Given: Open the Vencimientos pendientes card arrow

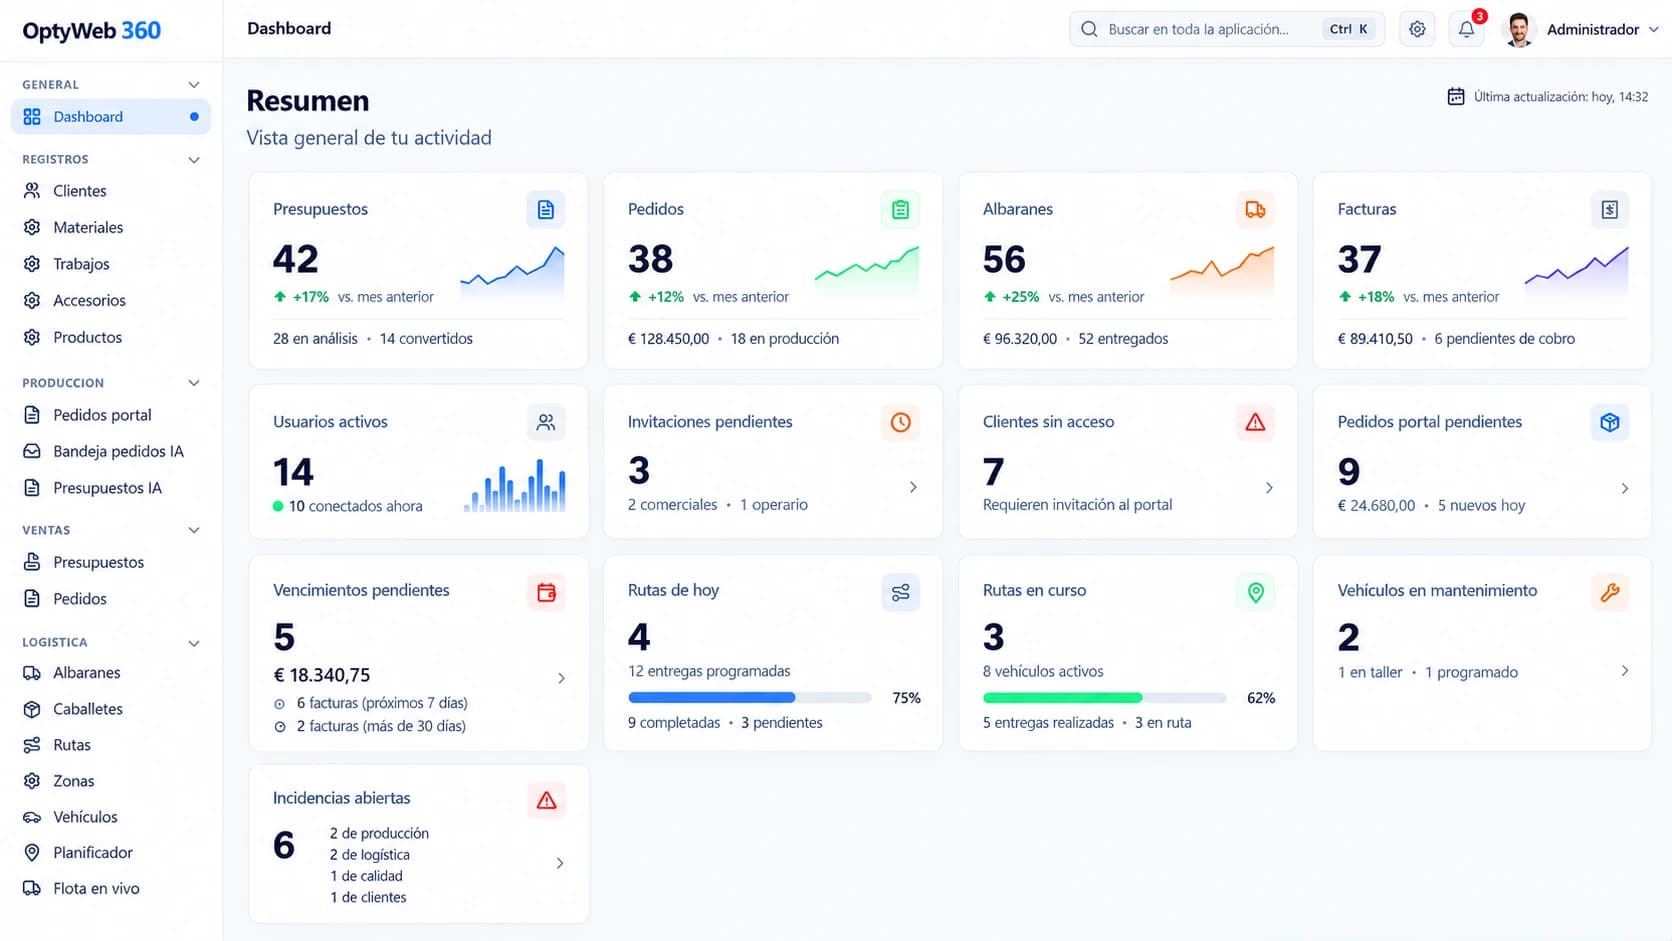Looking at the screenshot, I should (561, 678).
